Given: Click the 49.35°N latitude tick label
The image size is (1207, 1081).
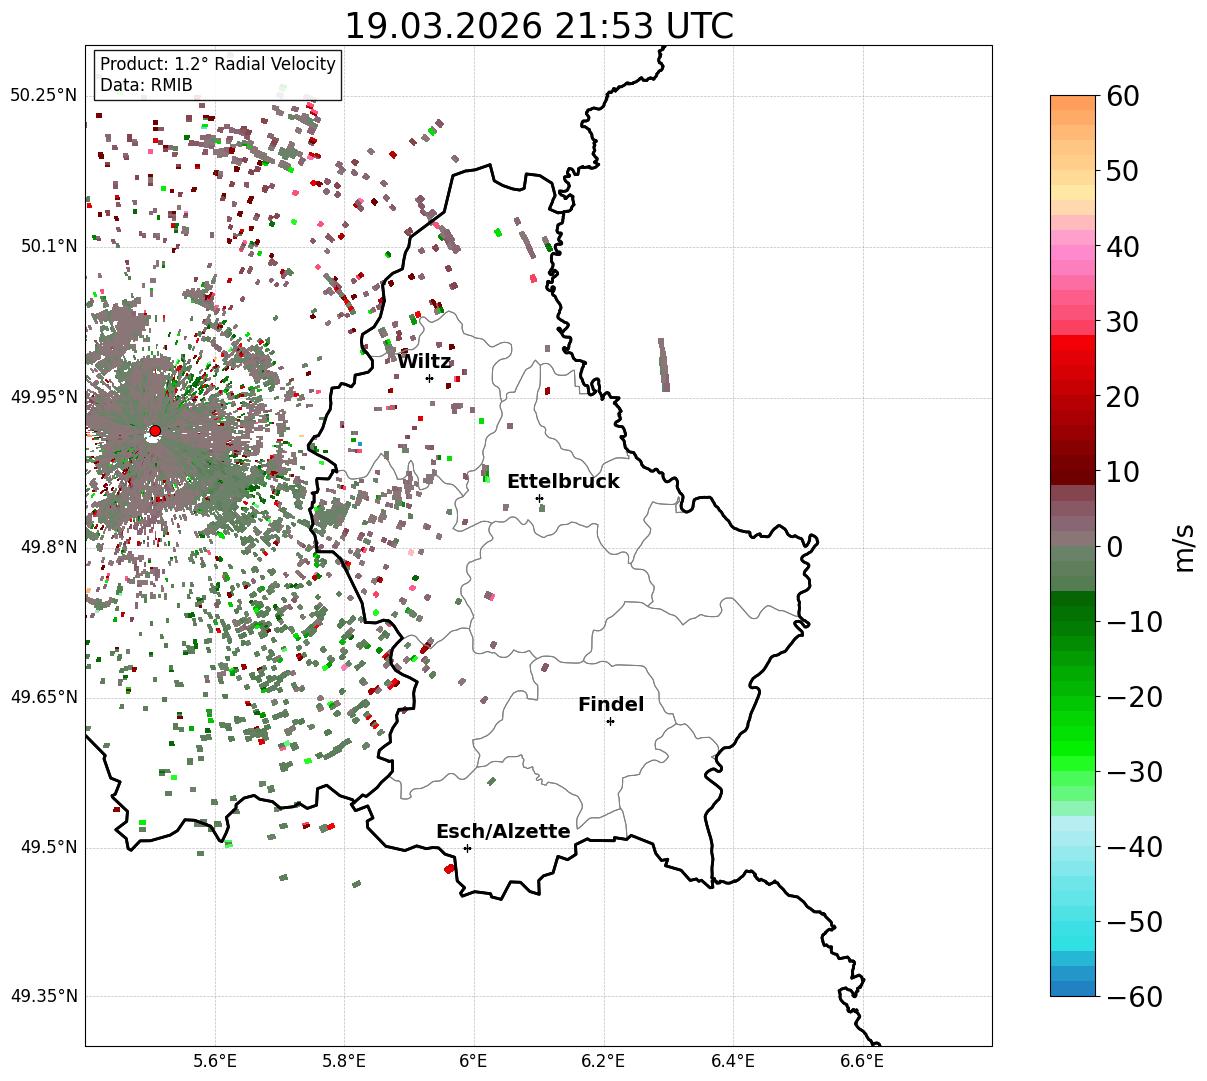Looking at the screenshot, I should tap(43, 996).
